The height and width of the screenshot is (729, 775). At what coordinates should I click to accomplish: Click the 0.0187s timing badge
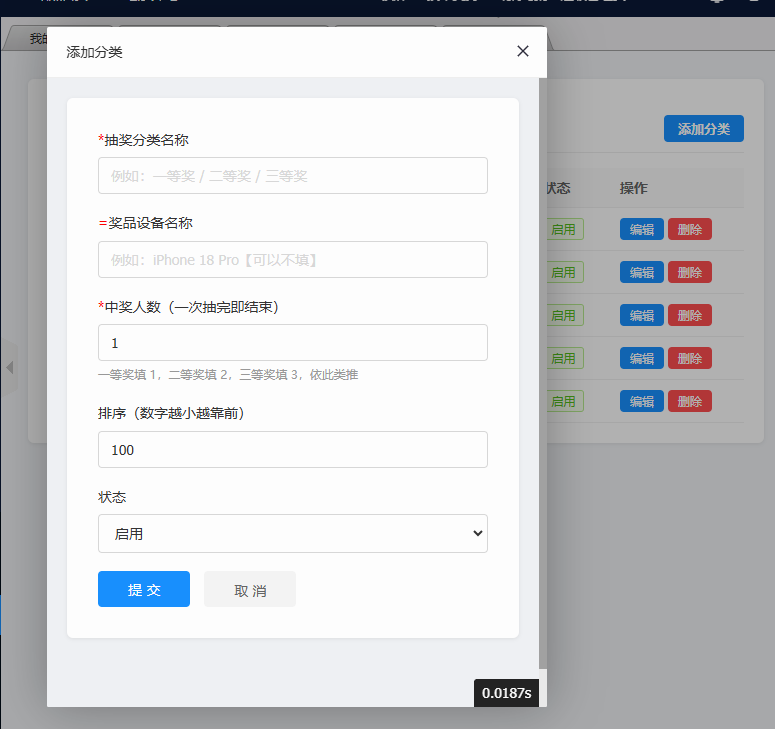pyautogui.click(x=506, y=693)
